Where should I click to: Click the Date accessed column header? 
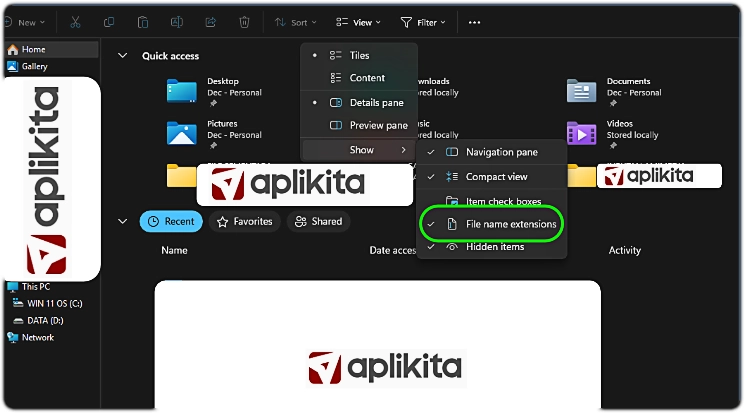[393, 250]
